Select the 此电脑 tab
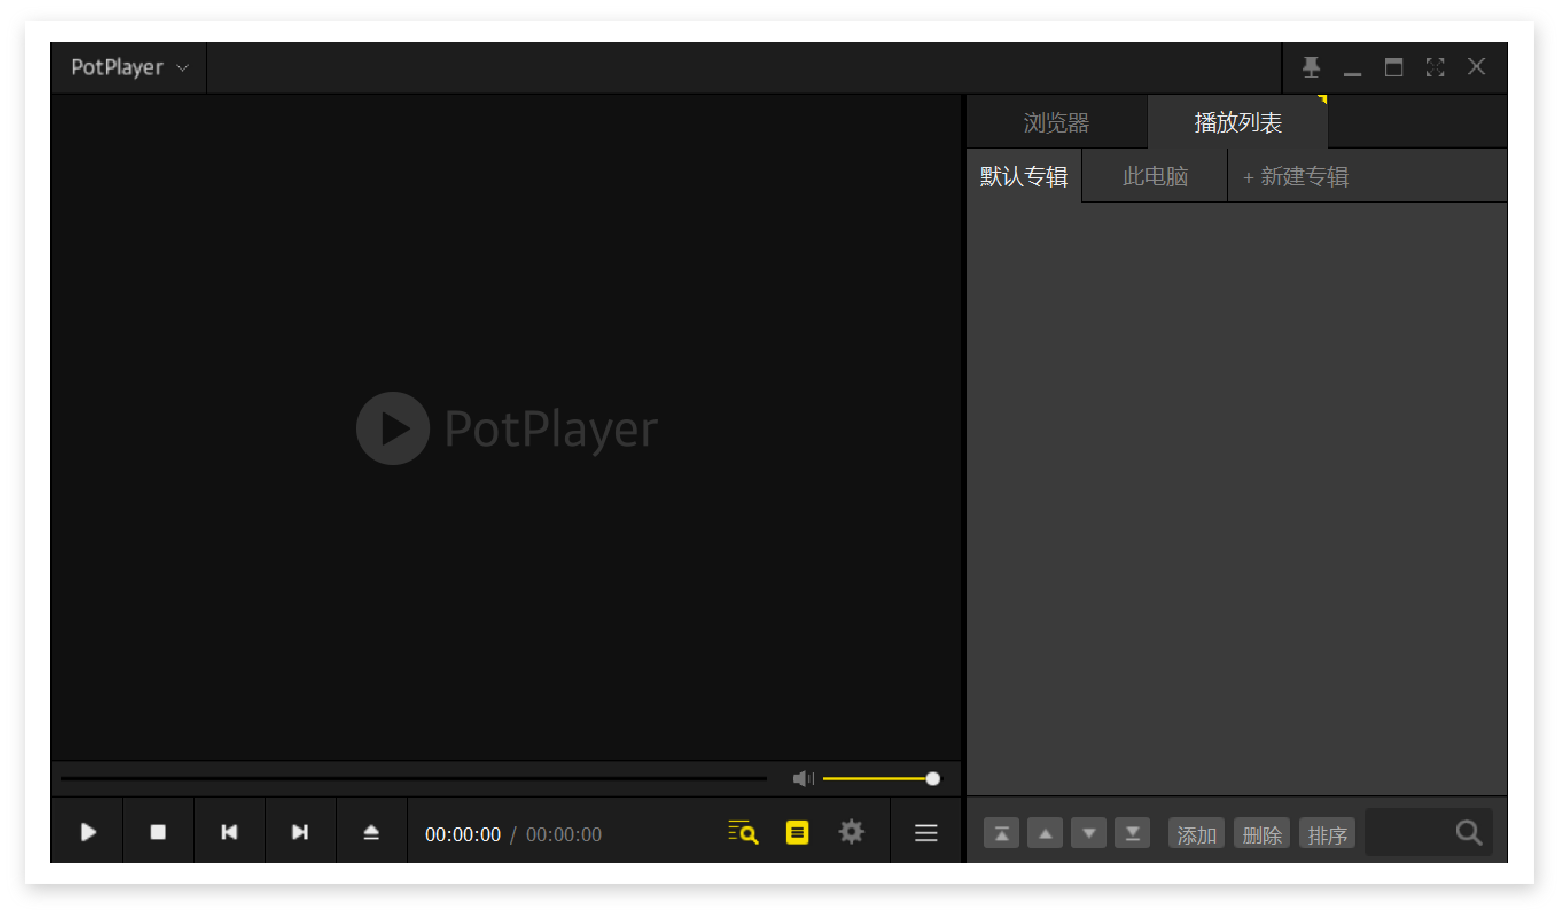The width and height of the screenshot is (1564, 917). point(1155,176)
